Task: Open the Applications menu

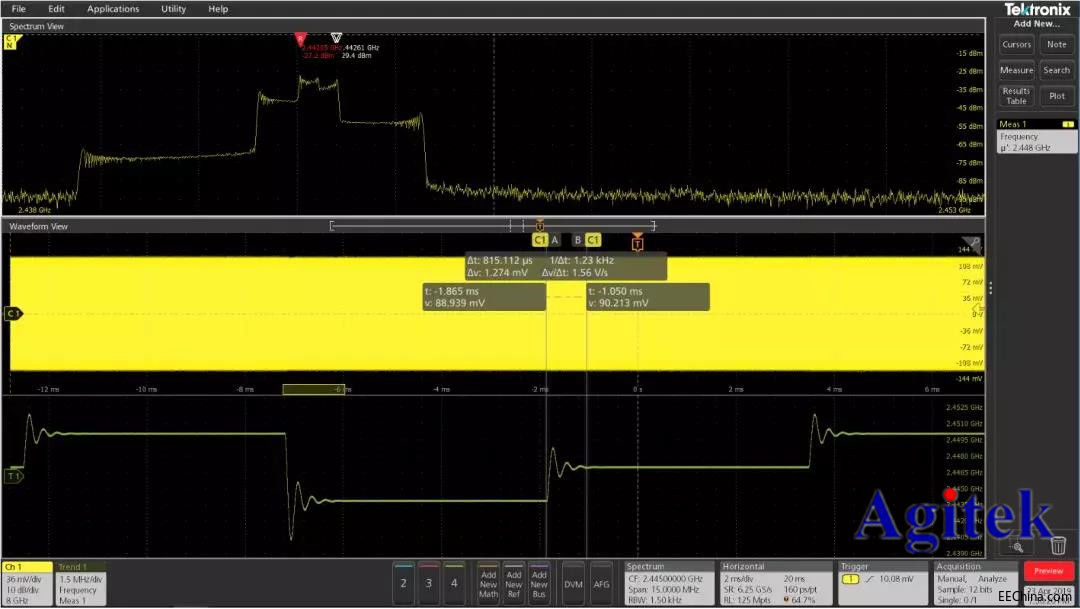Action: [113, 9]
